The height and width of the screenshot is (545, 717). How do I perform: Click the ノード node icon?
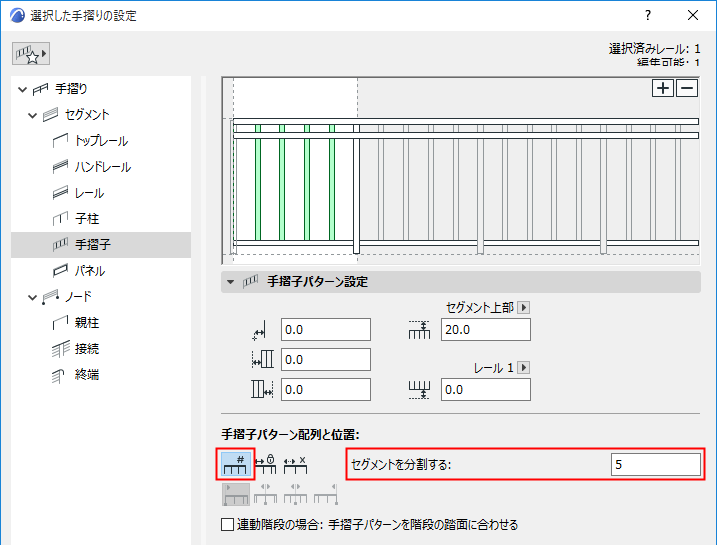[x=50, y=297]
